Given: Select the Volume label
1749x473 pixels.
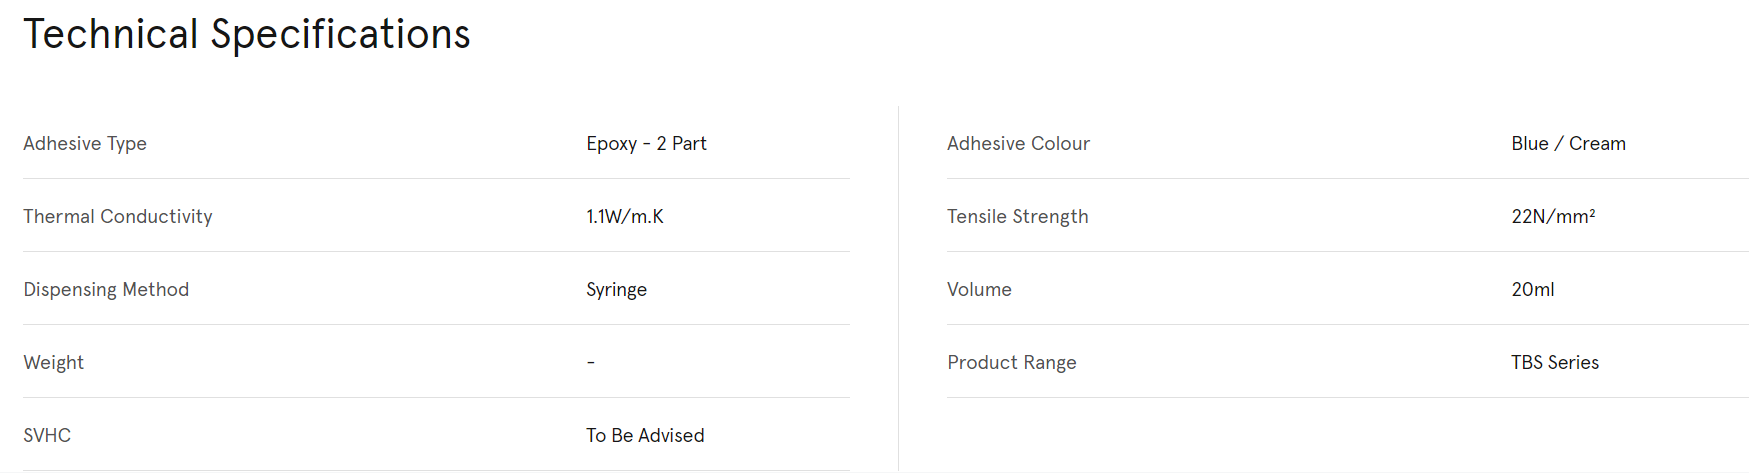Looking at the screenshot, I should 979,289.
